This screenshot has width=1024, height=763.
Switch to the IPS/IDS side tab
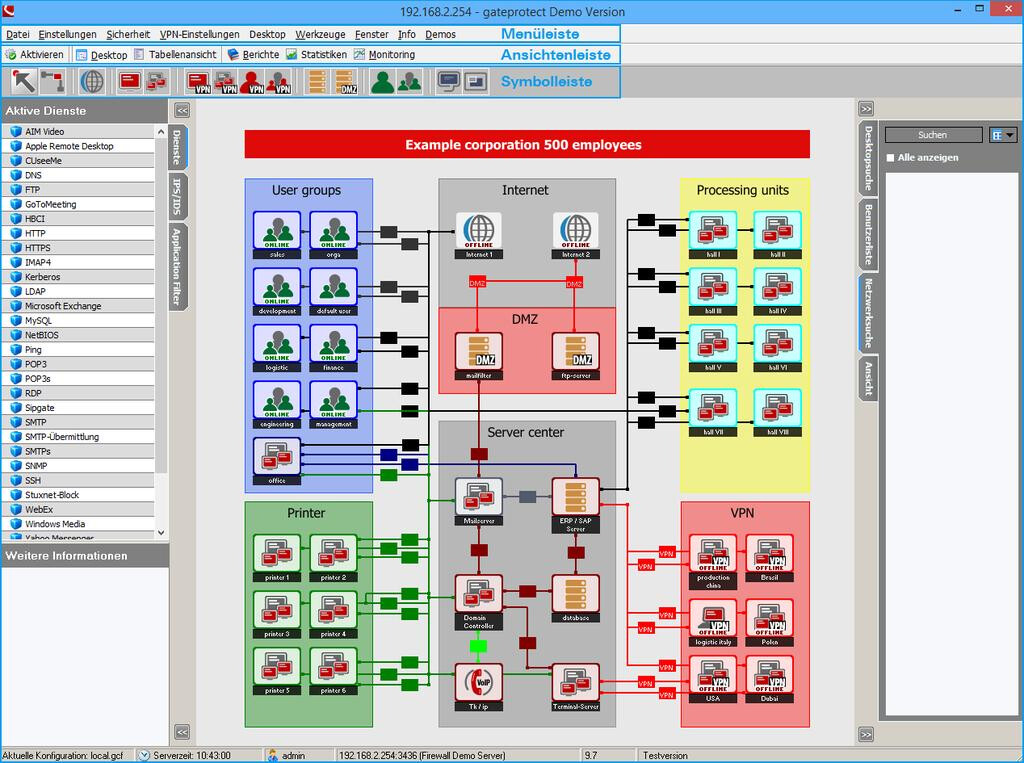point(178,196)
